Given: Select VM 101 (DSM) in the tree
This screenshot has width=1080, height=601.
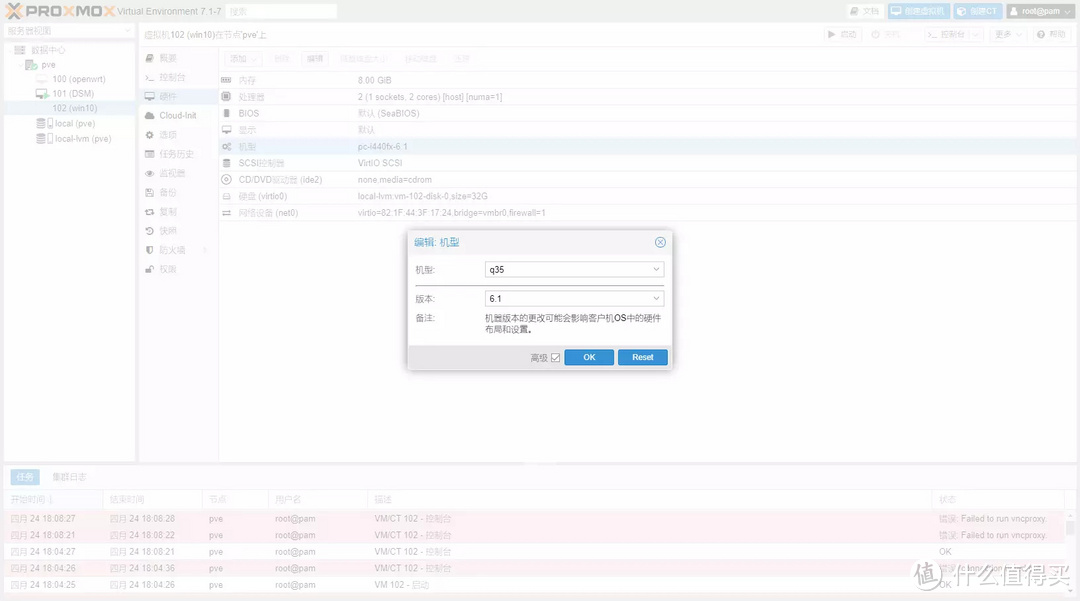Looking at the screenshot, I should click(72, 94).
